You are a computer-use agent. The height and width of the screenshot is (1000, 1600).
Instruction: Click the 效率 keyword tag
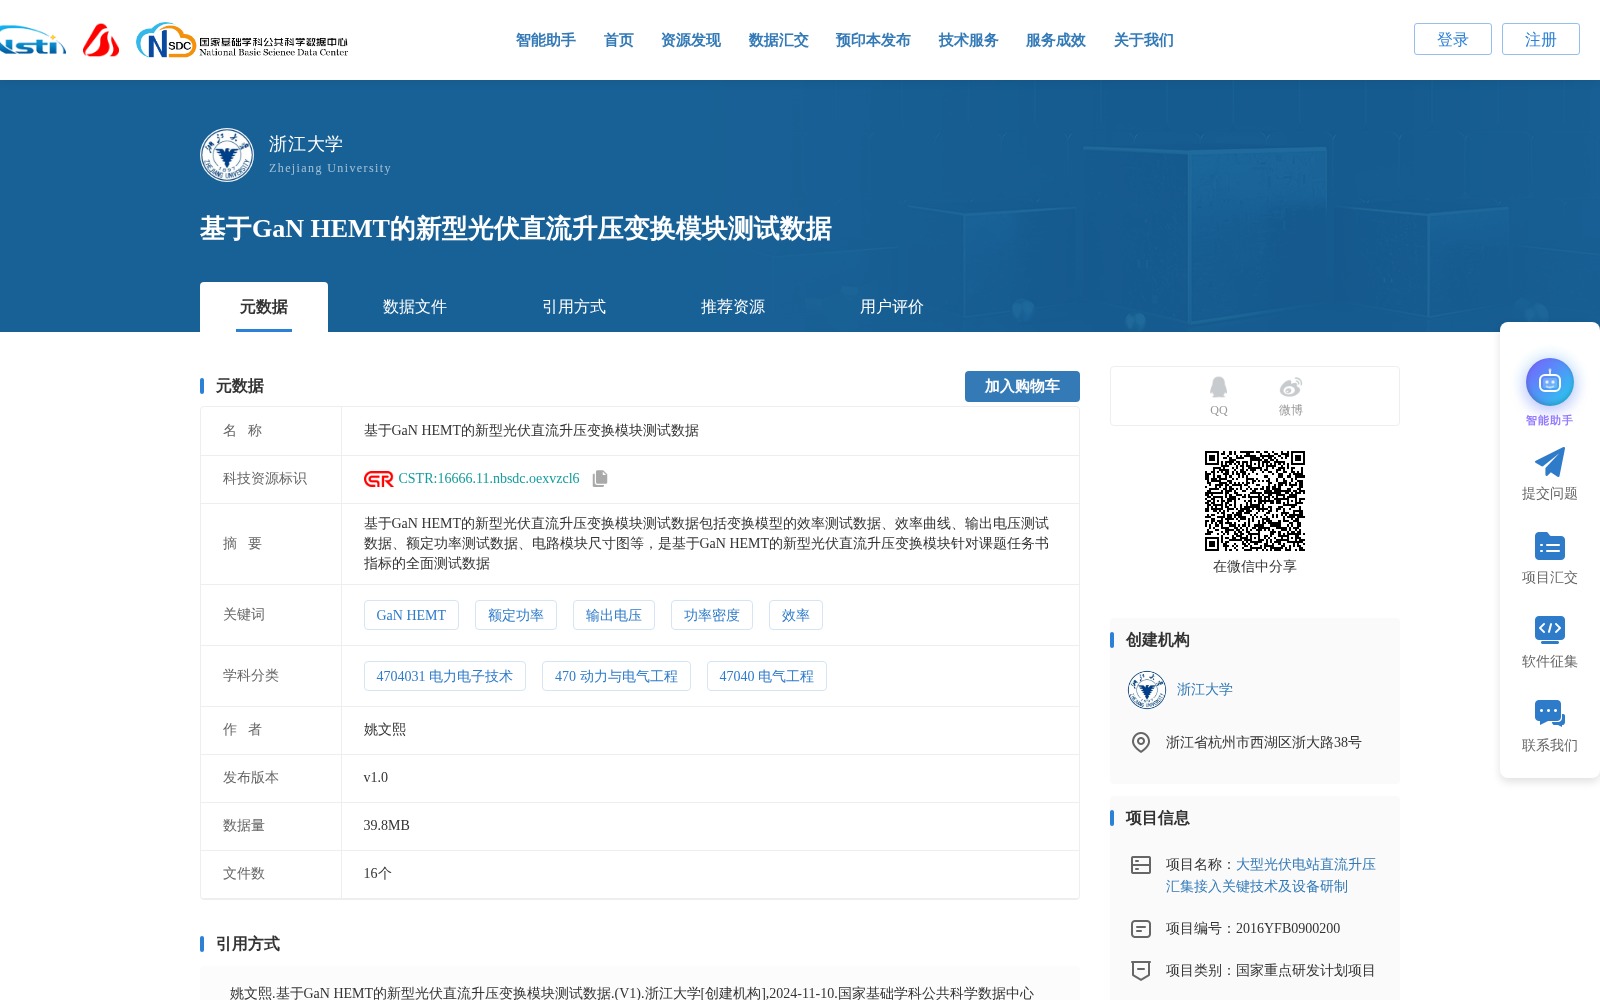[796, 615]
